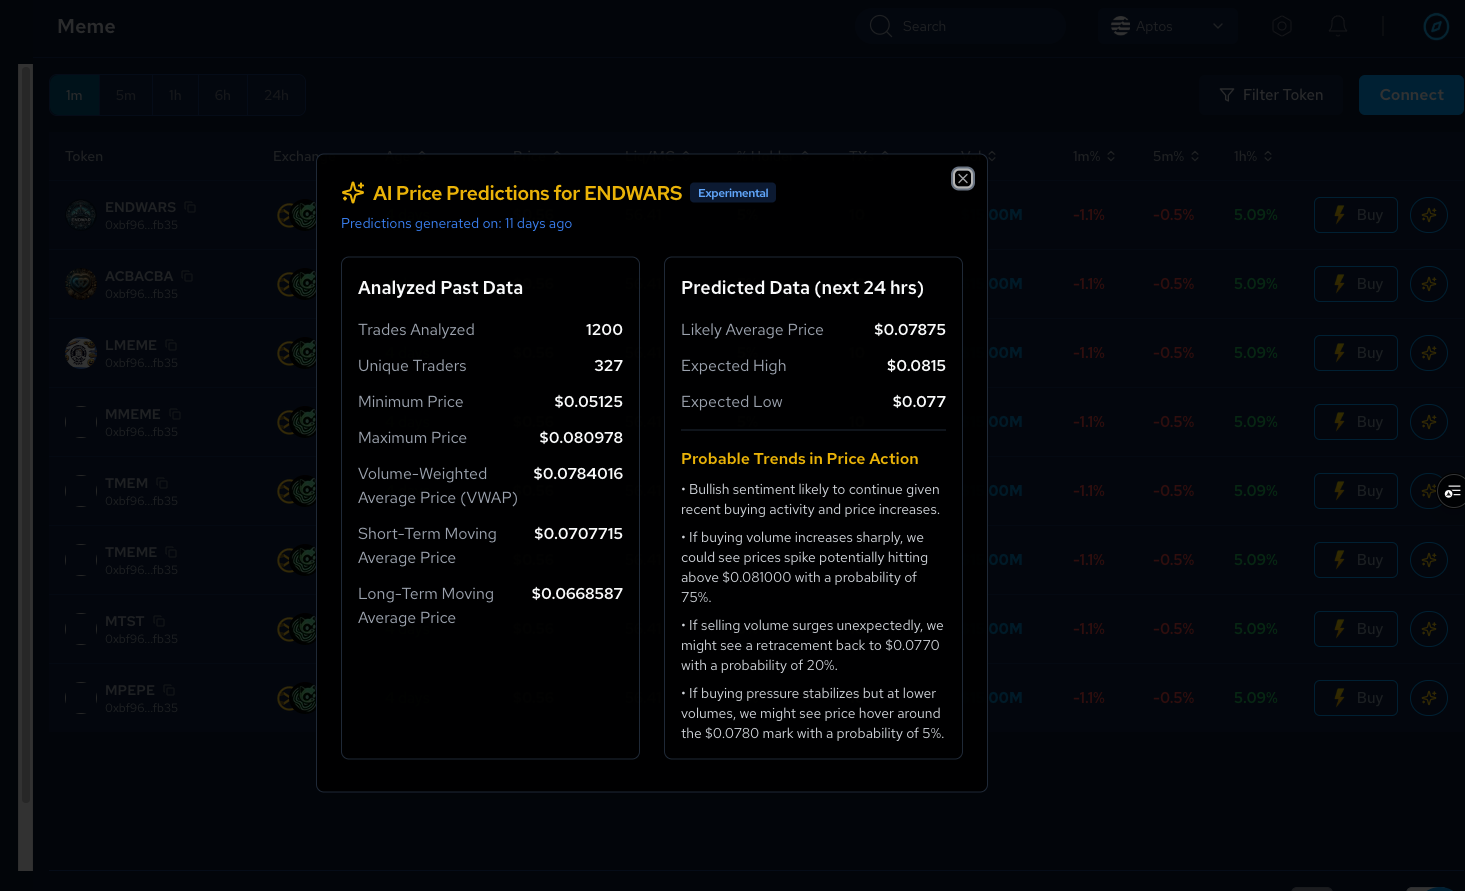Switch to the 5m timeframe tab
1465x891 pixels.
coord(125,95)
